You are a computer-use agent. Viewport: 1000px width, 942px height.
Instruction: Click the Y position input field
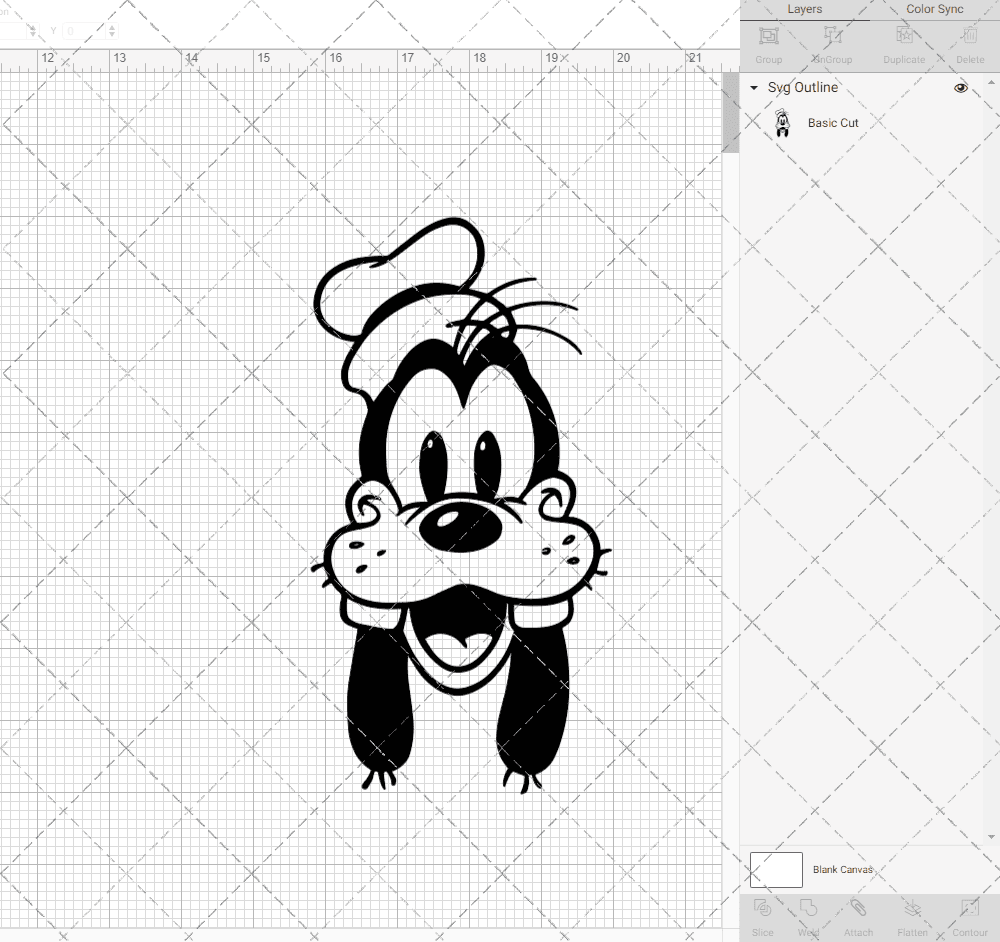pos(85,30)
